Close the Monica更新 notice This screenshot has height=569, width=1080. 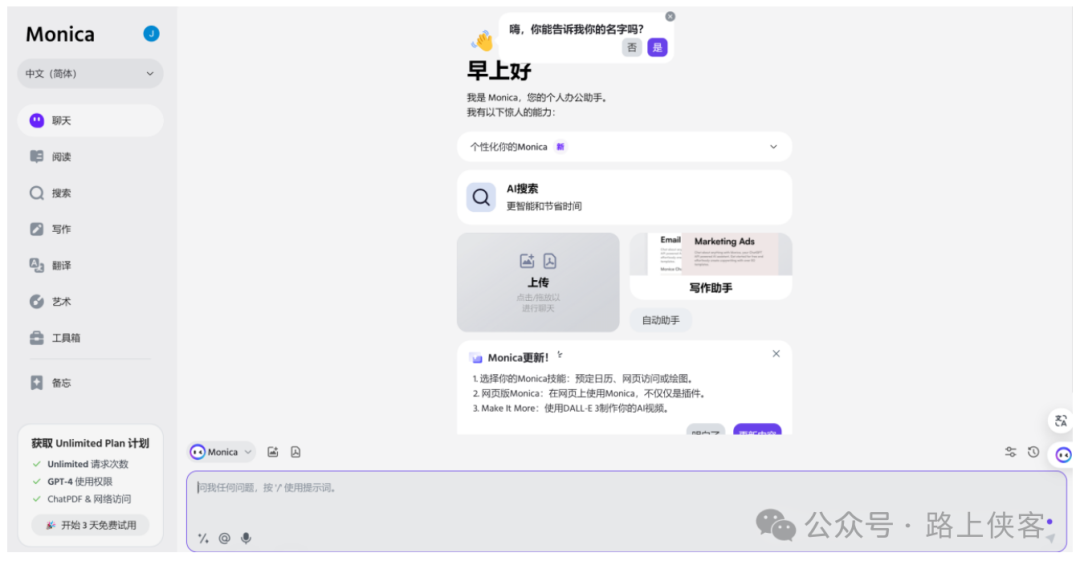[776, 353]
